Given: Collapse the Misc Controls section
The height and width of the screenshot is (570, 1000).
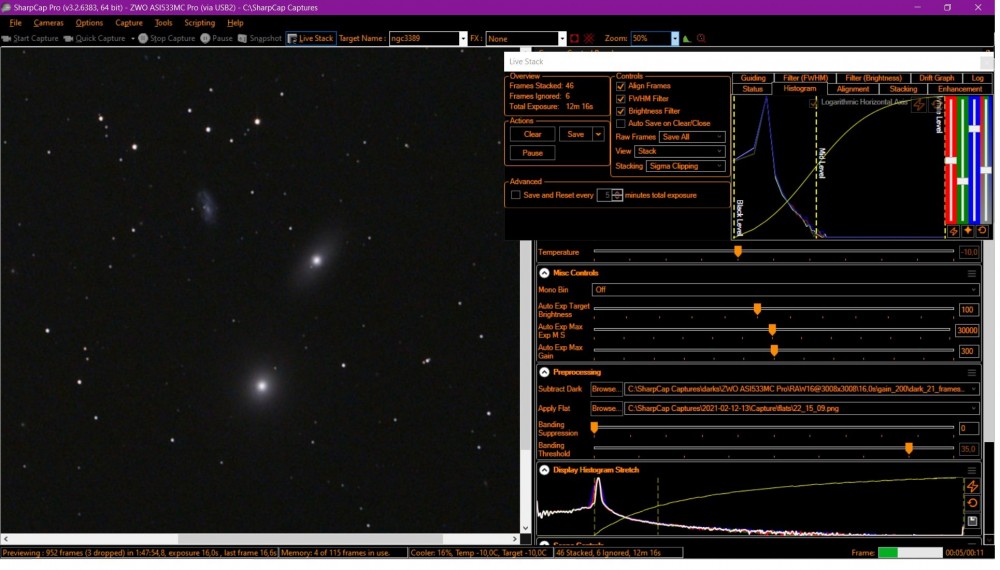Looking at the screenshot, I should click(x=544, y=274).
